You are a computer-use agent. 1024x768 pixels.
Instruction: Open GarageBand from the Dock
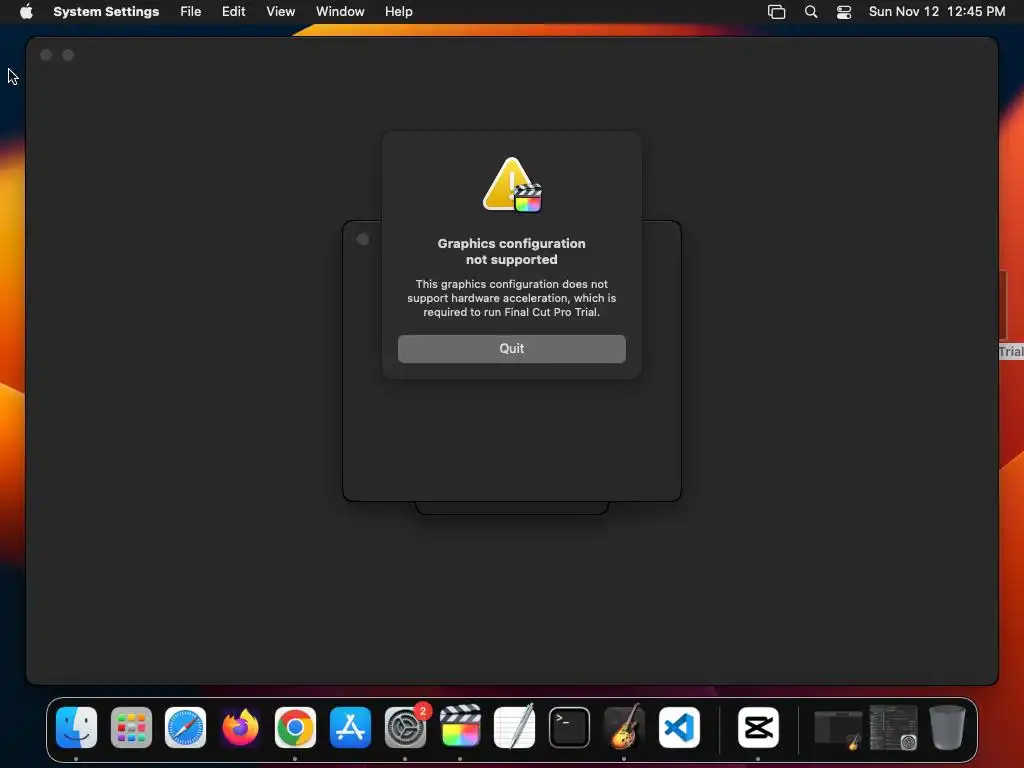[x=624, y=727]
